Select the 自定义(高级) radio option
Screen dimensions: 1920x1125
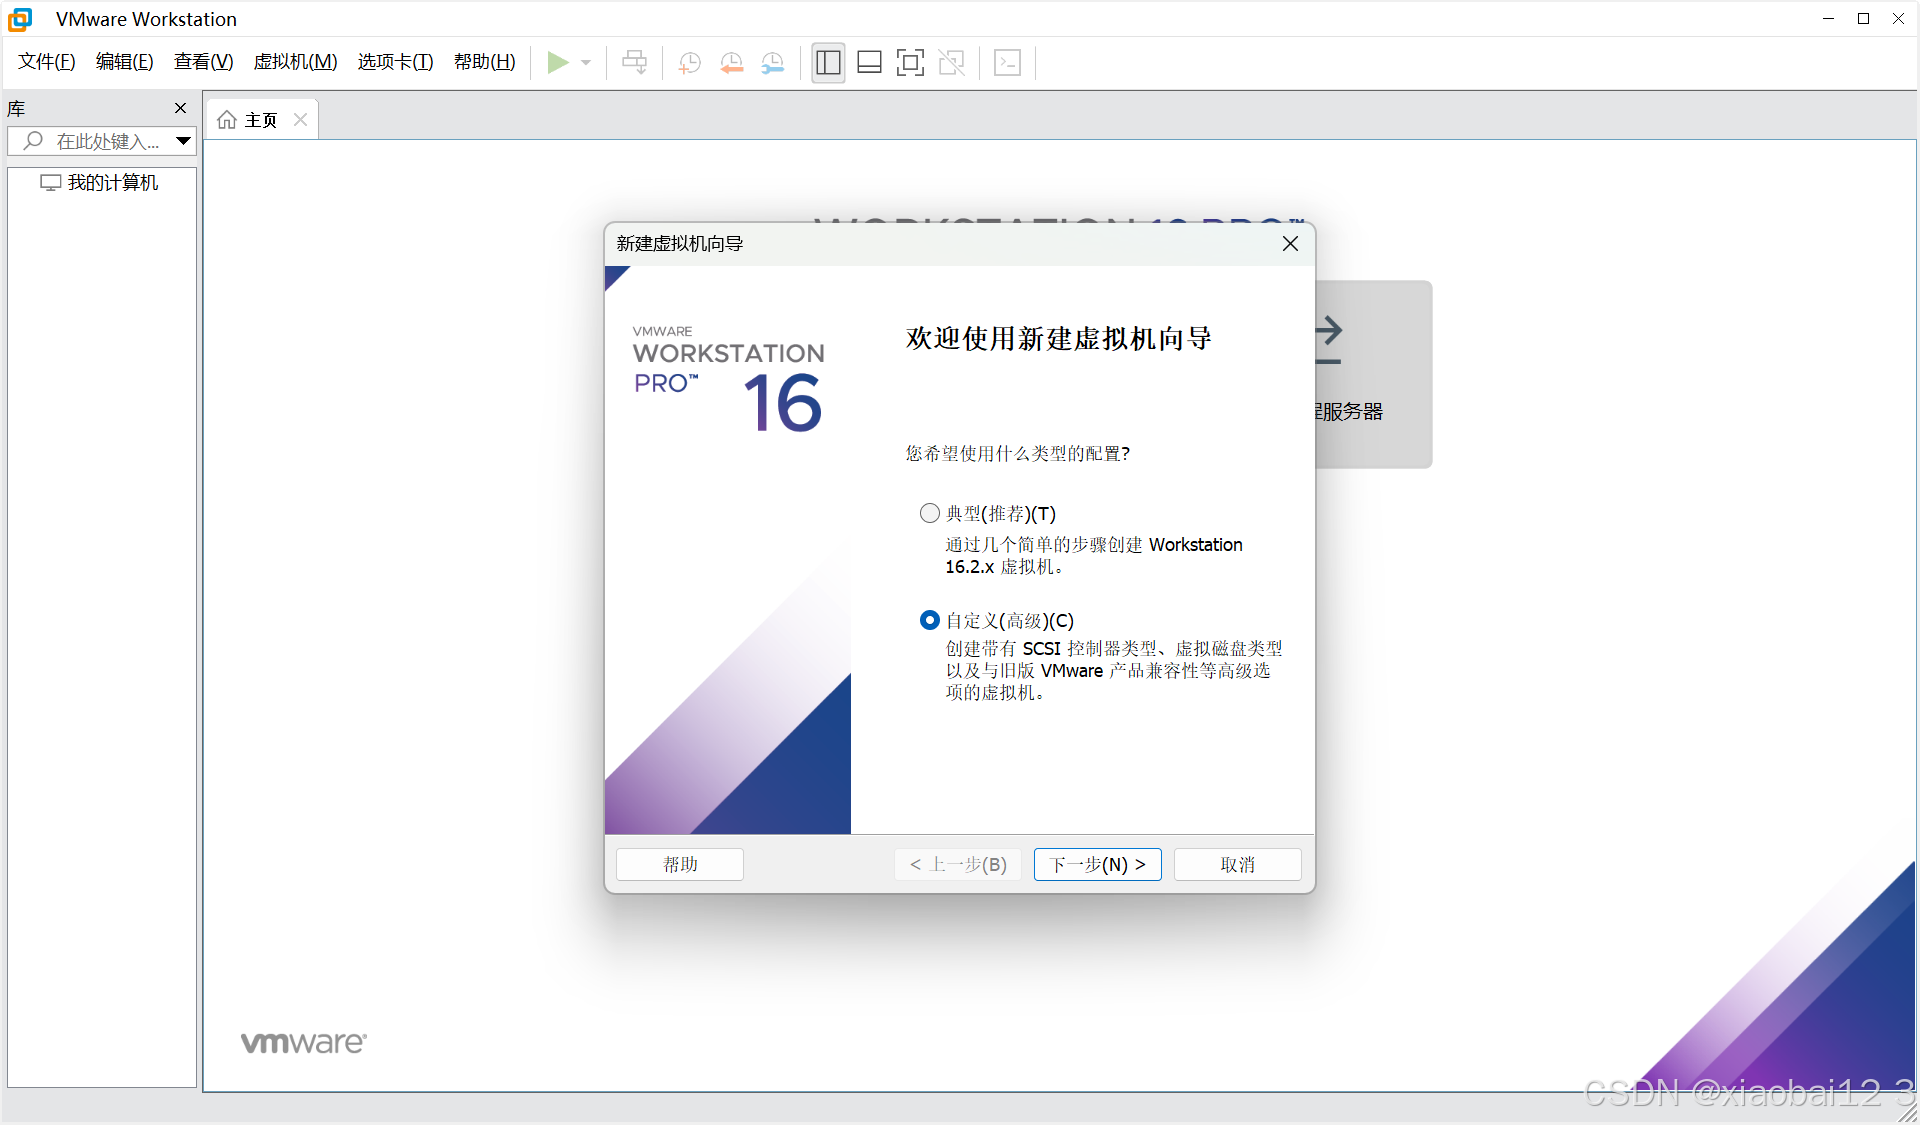click(929, 620)
